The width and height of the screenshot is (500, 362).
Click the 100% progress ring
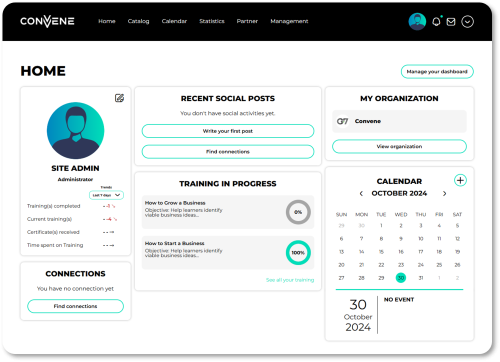[x=298, y=253]
